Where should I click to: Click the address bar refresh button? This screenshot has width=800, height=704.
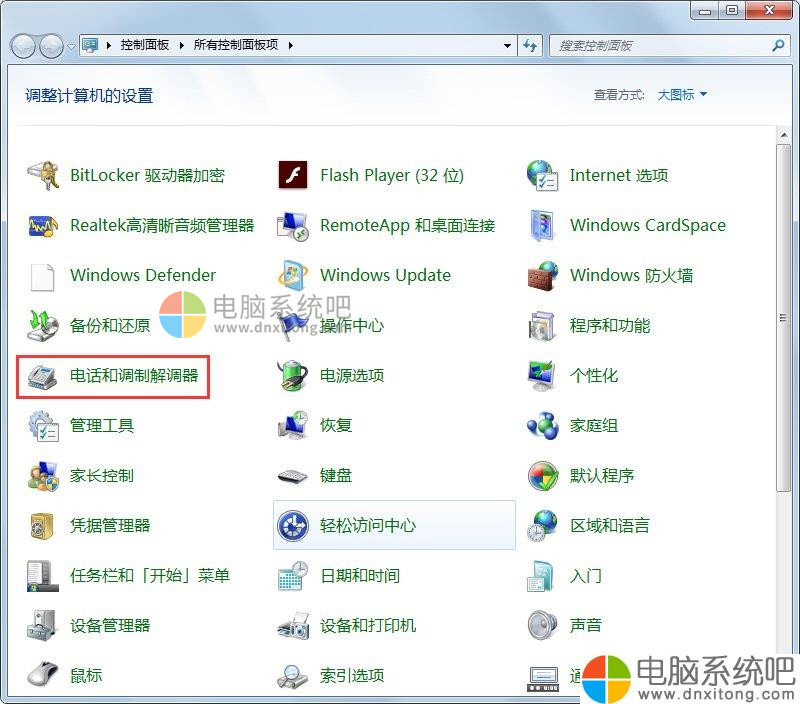pos(530,45)
